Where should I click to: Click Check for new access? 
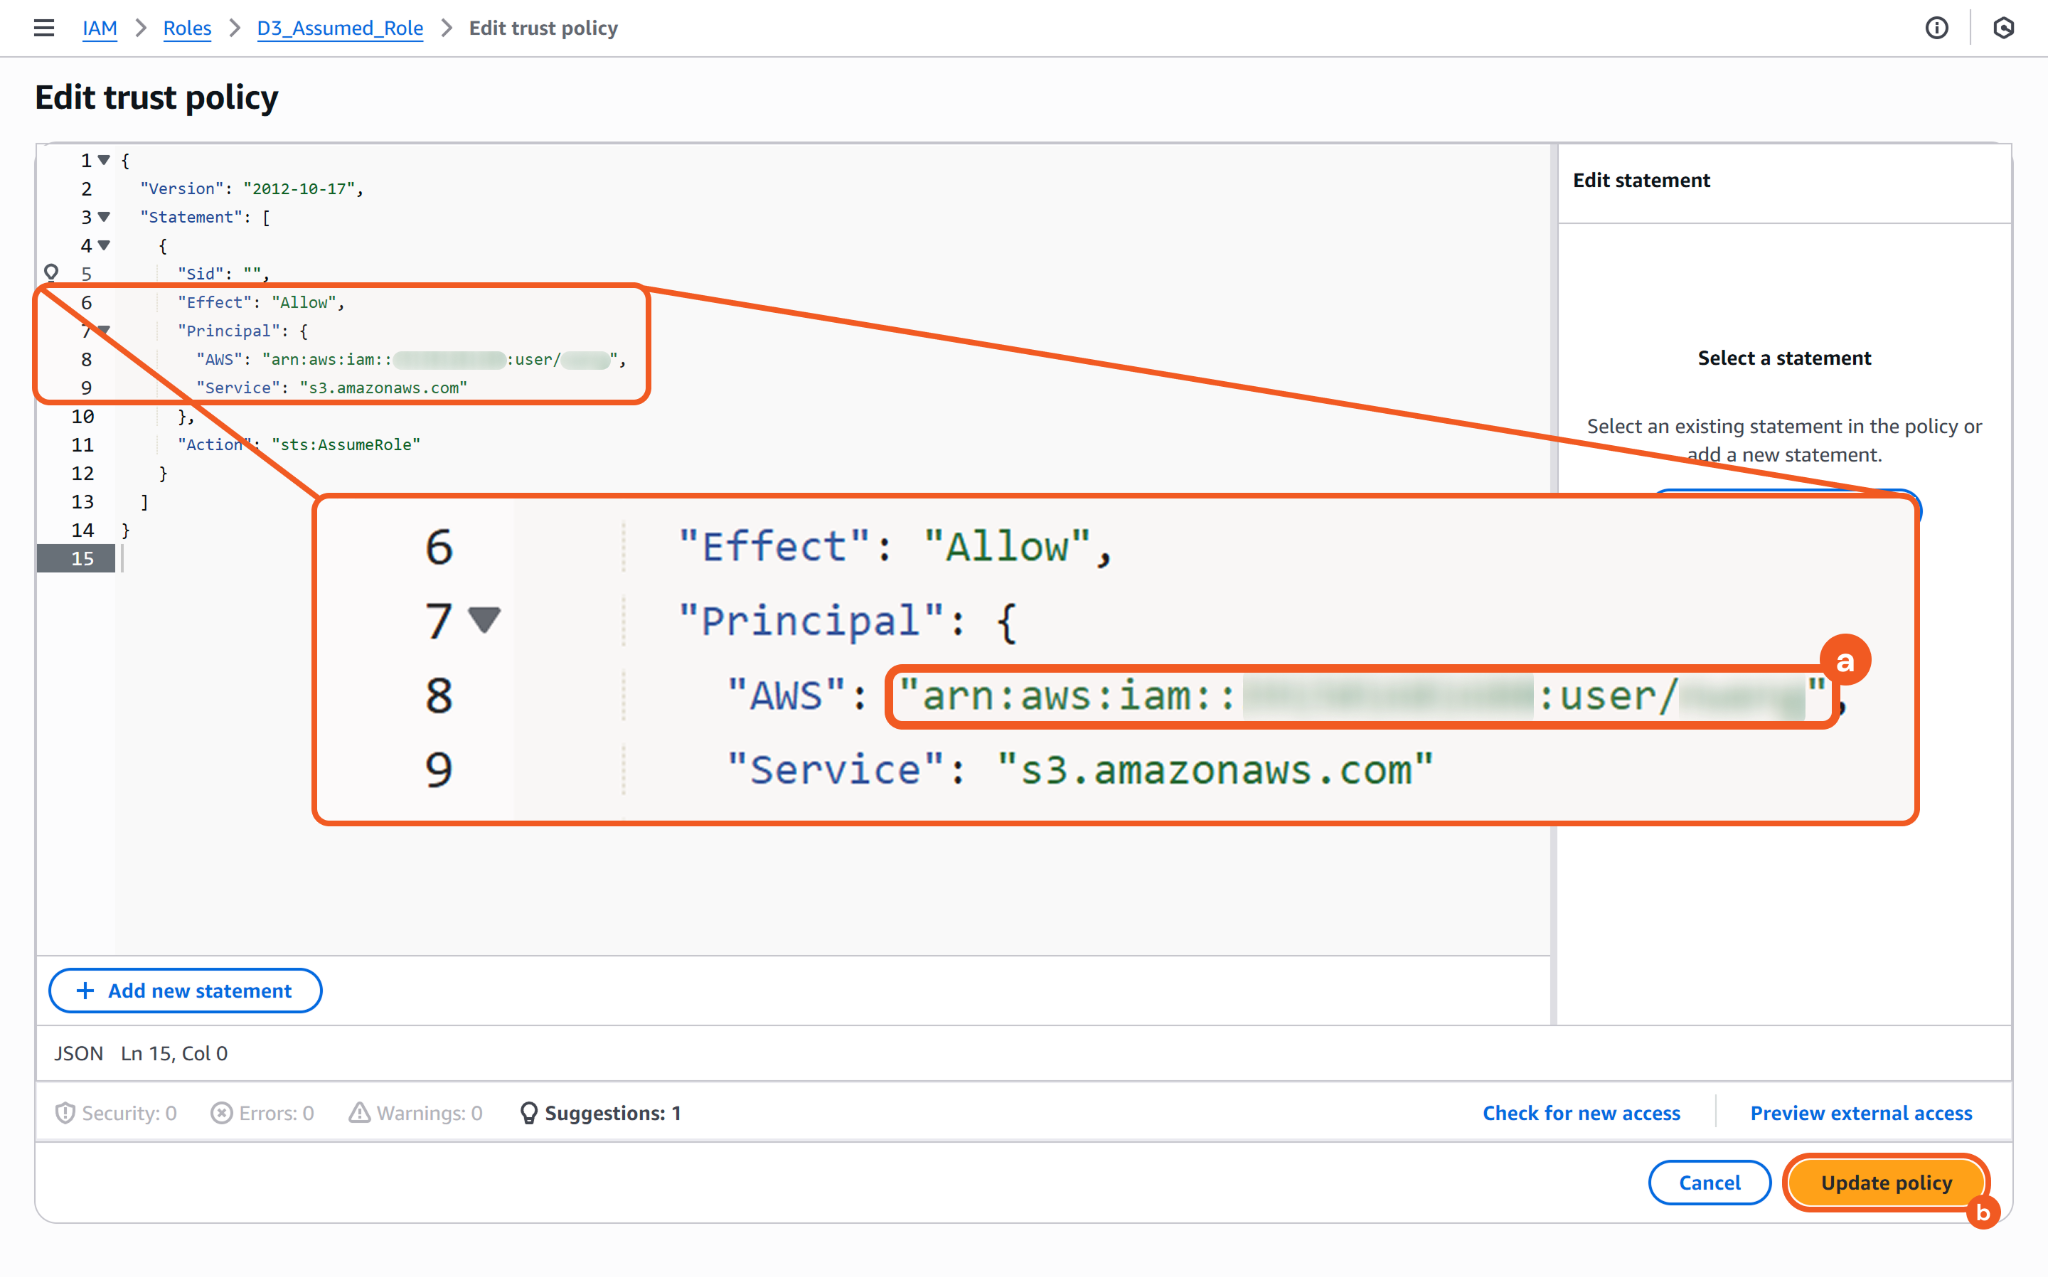click(x=1581, y=1113)
